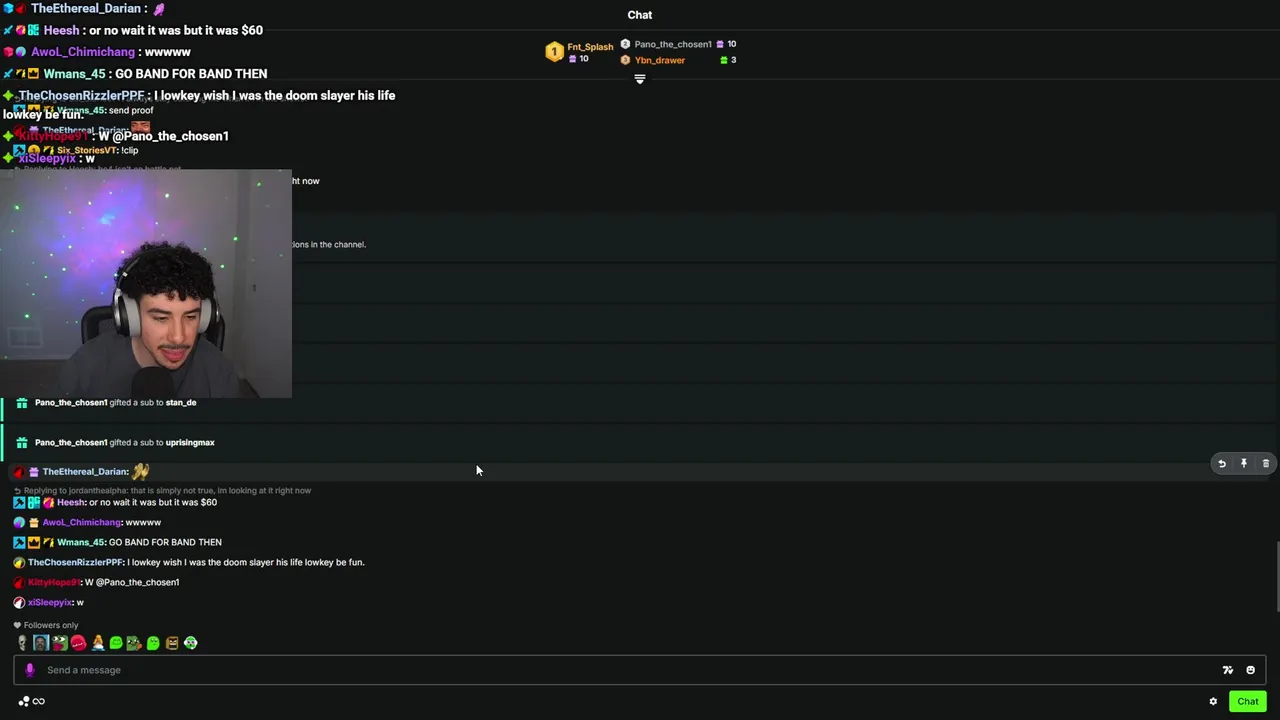Click username TheChosenRizzlerPPF in chat list
1280x720 pixels.
coord(75,562)
